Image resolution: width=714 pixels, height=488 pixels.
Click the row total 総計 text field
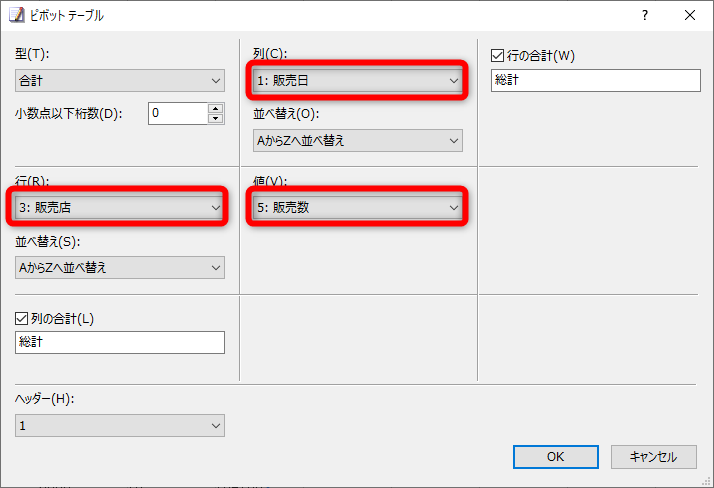tap(596, 81)
